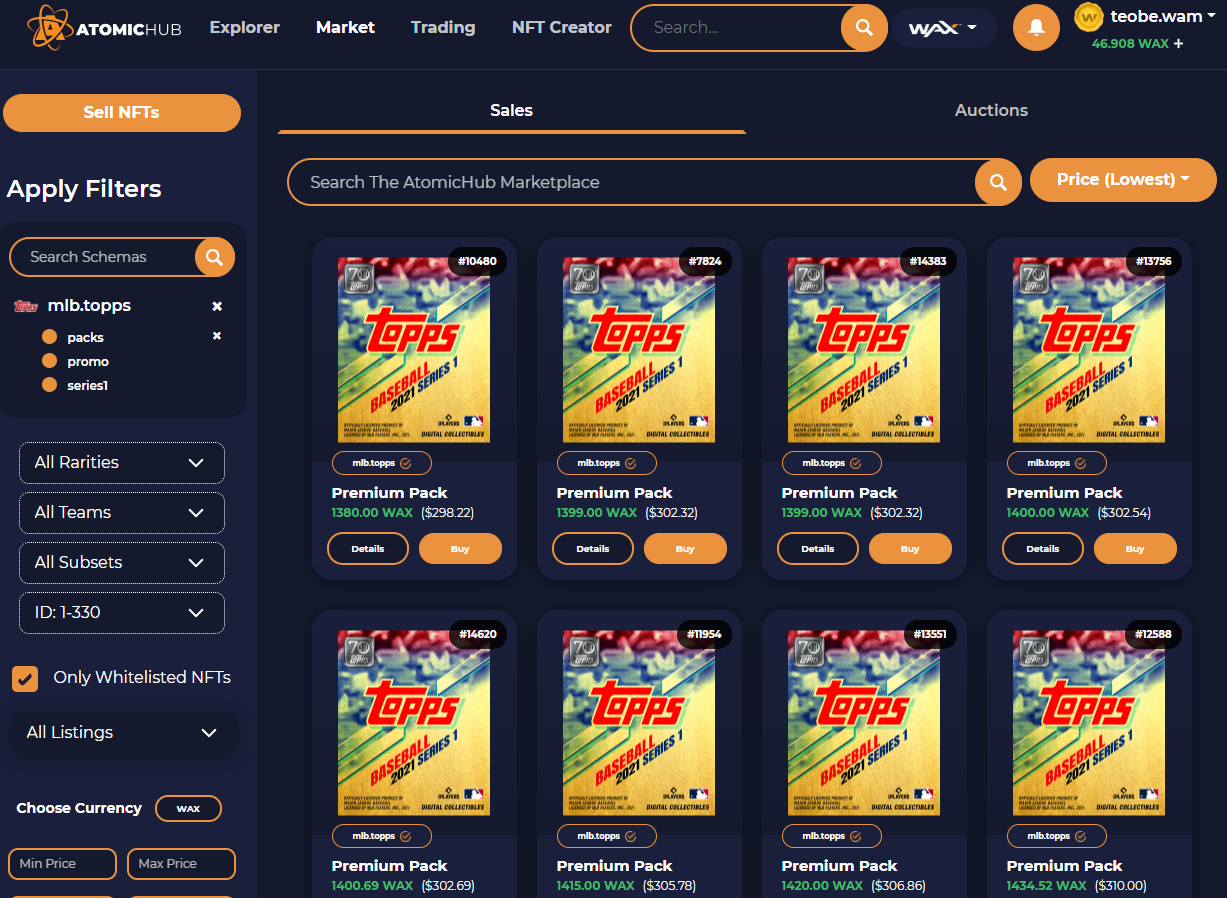This screenshot has height=898, width=1227.
Task: Switch to the Auctions tab
Action: point(991,111)
